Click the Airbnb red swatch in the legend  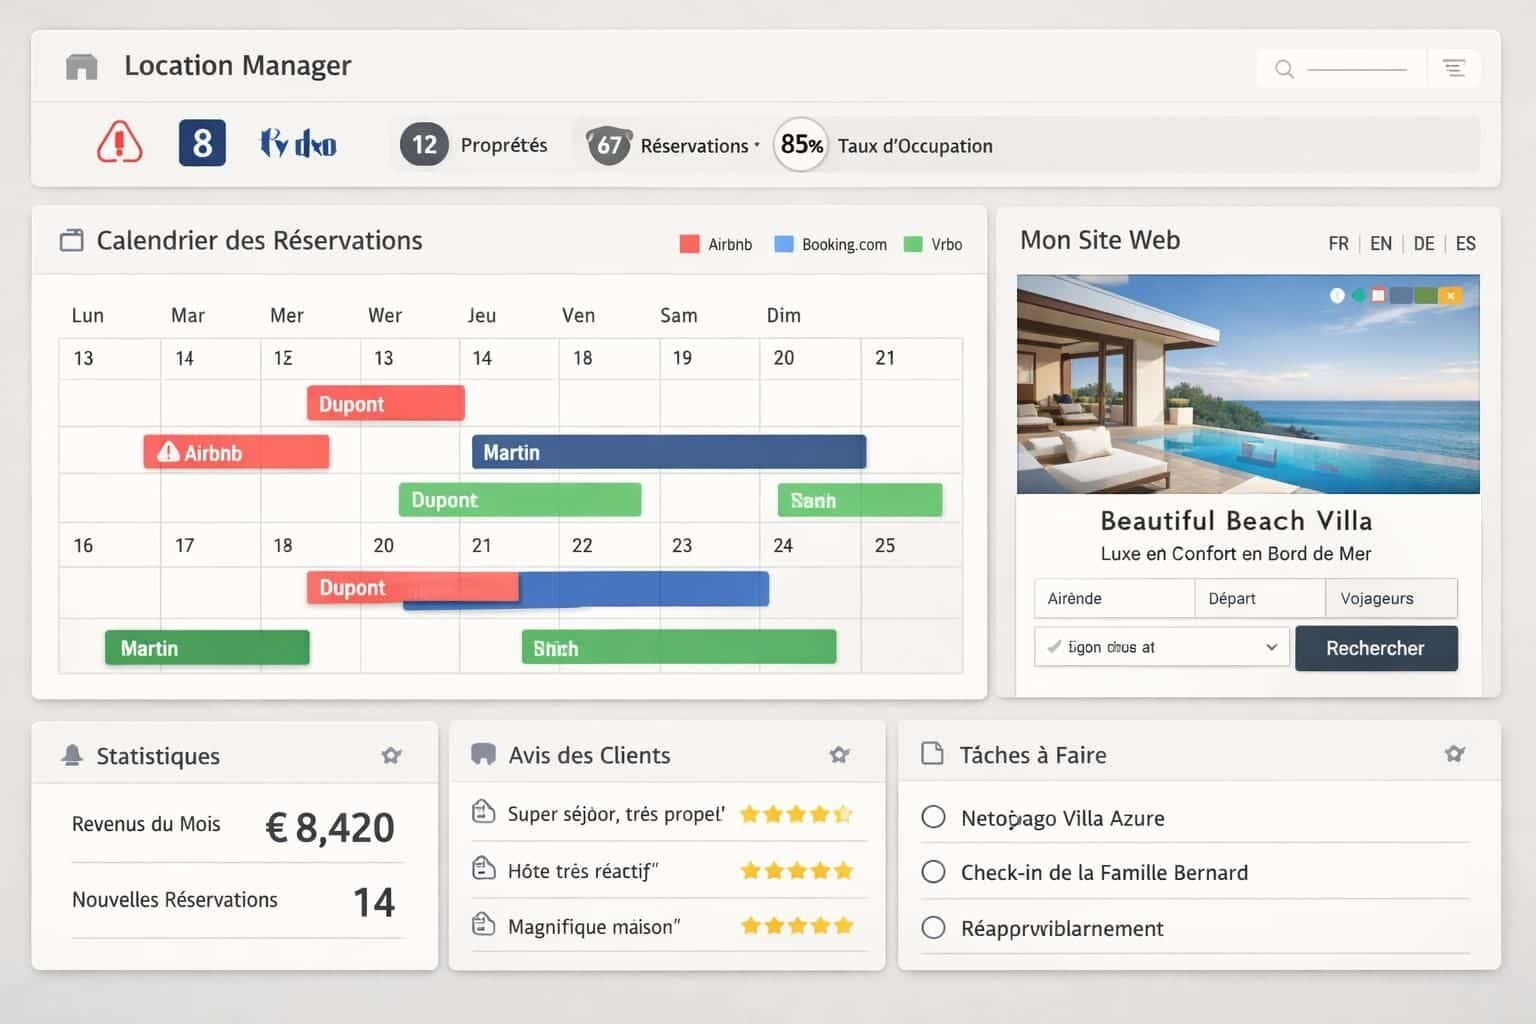click(688, 243)
